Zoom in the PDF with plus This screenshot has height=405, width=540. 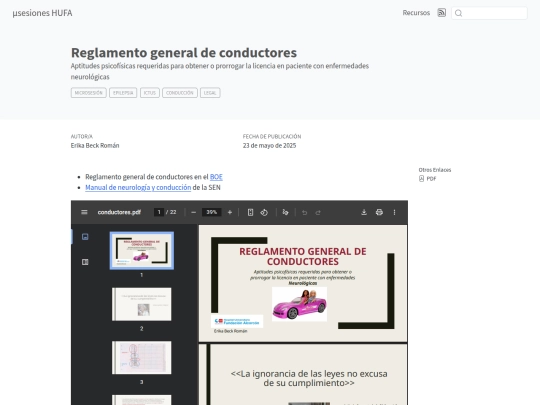coord(230,212)
